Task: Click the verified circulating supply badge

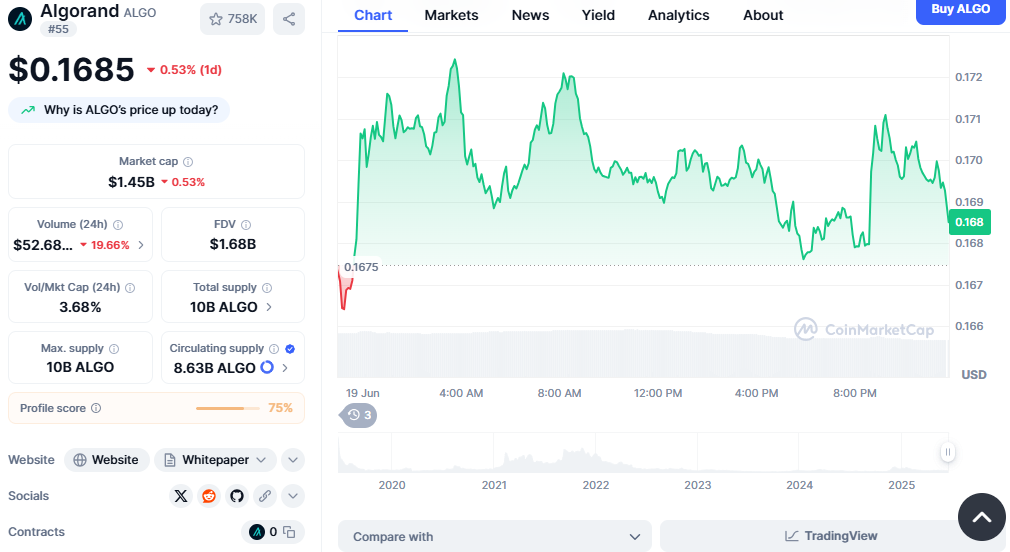Action: pos(290,348)
